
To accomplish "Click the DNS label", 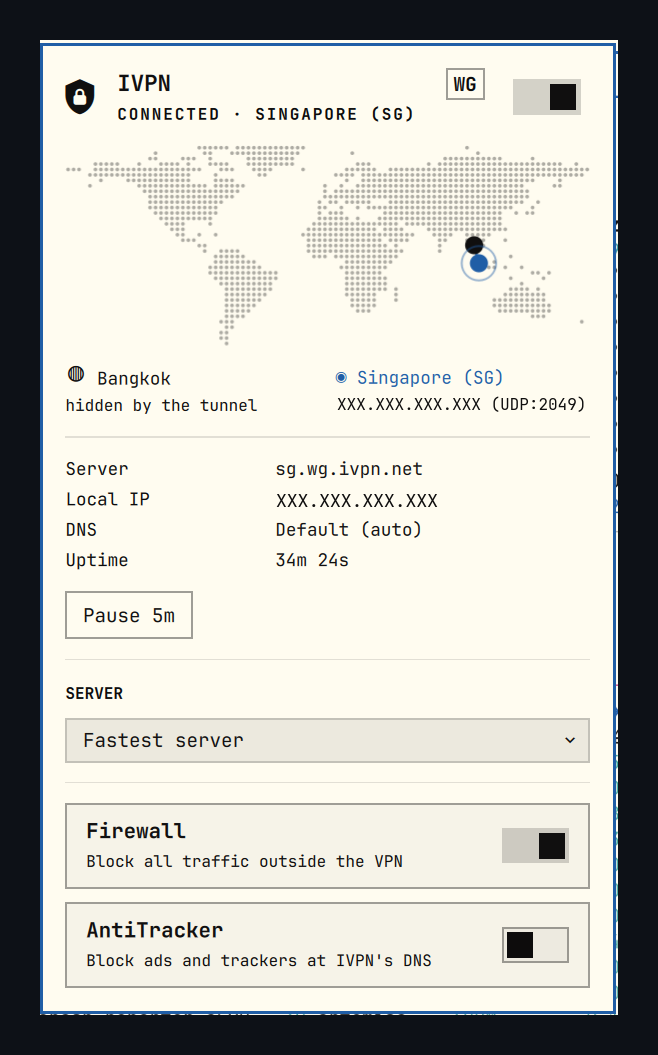I will click(81, 530).
